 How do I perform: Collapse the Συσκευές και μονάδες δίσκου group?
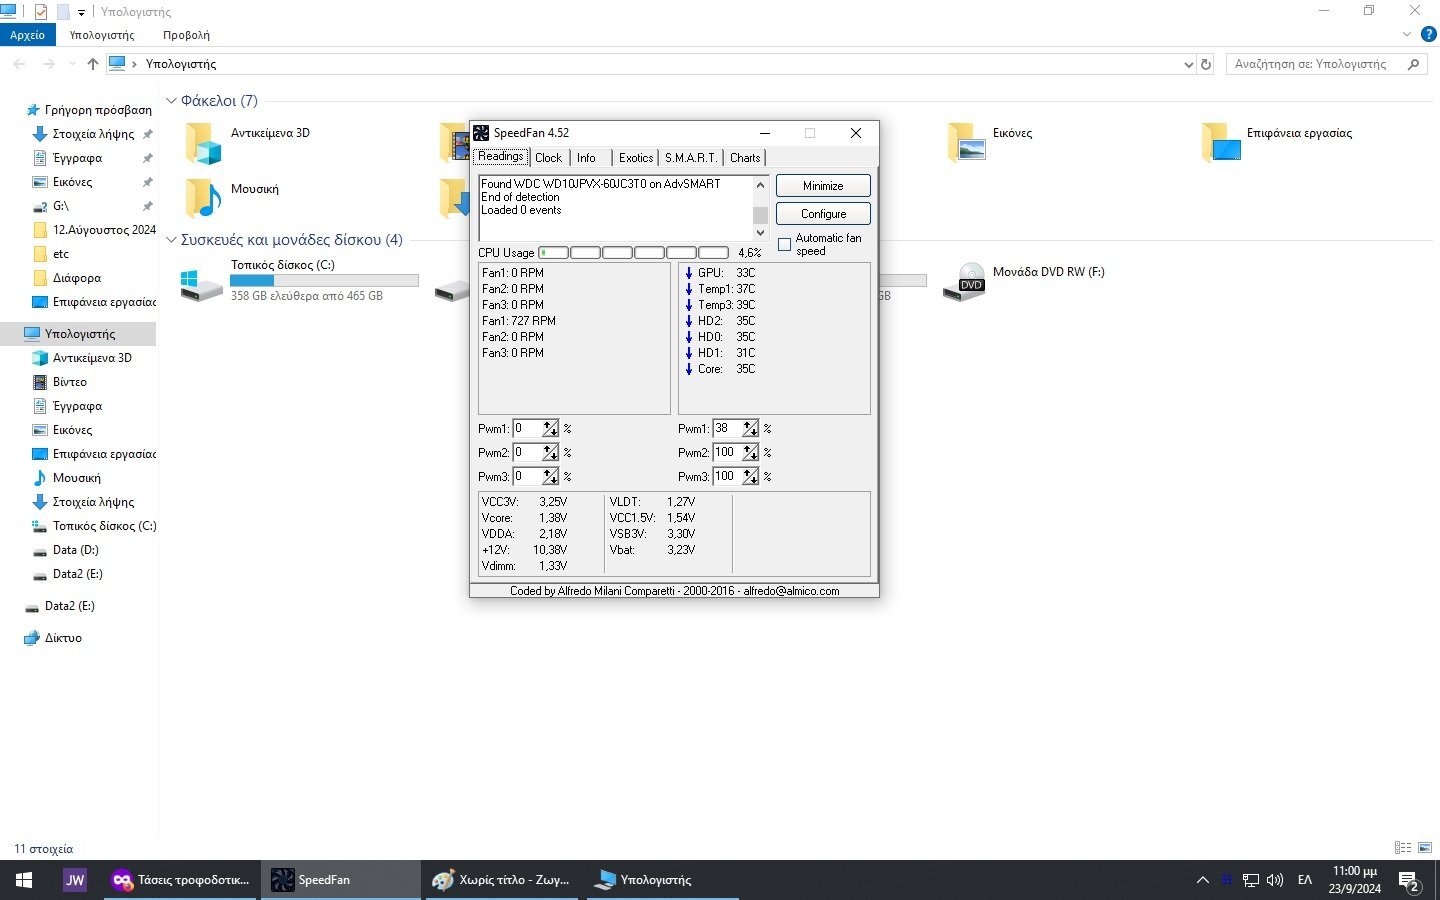point(171,240)
